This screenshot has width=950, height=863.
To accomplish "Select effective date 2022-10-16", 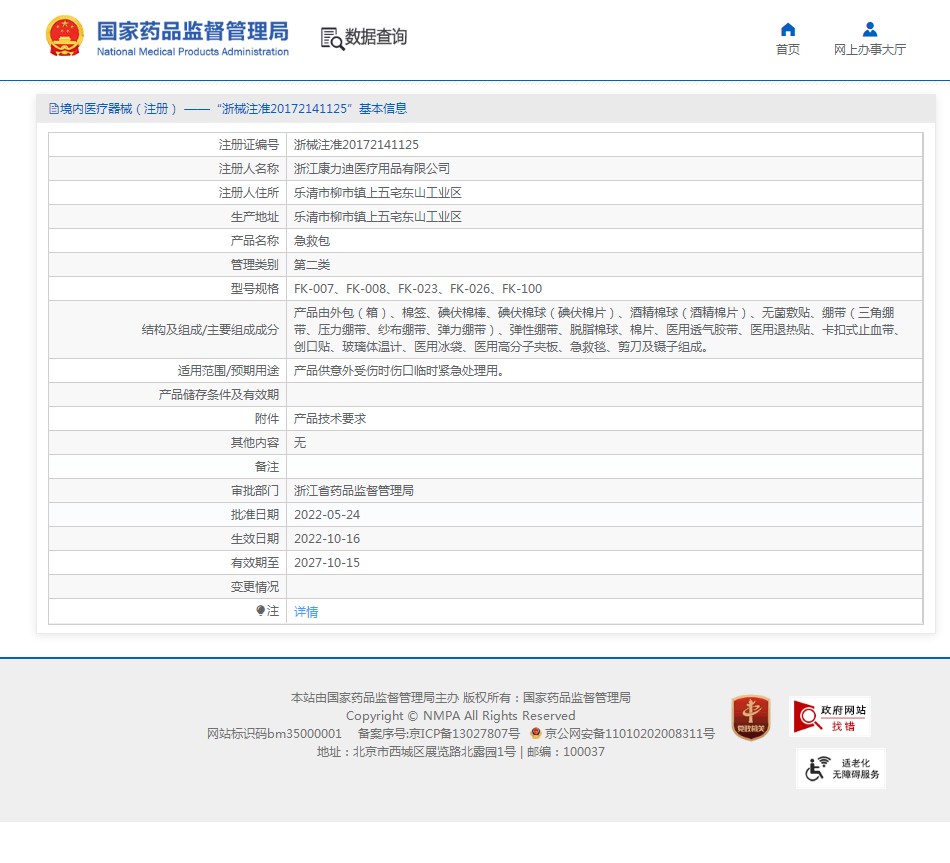I will 327,539.
